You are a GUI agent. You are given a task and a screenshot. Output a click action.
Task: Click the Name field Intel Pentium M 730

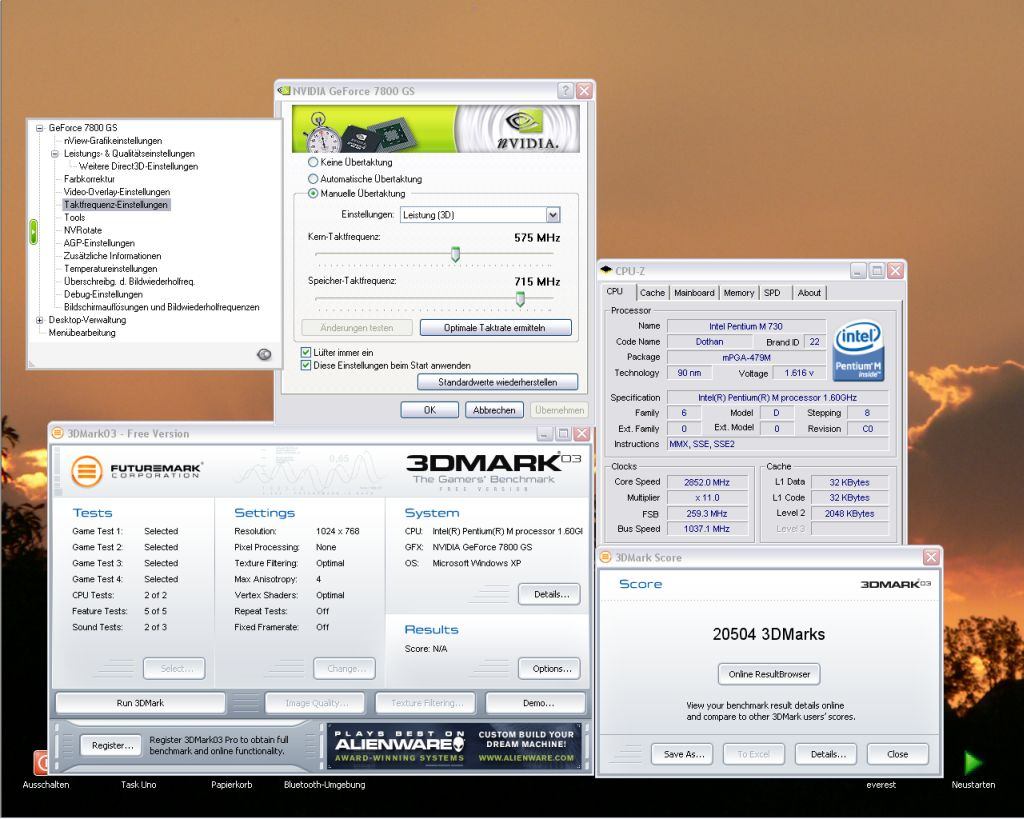coord(746,326)
